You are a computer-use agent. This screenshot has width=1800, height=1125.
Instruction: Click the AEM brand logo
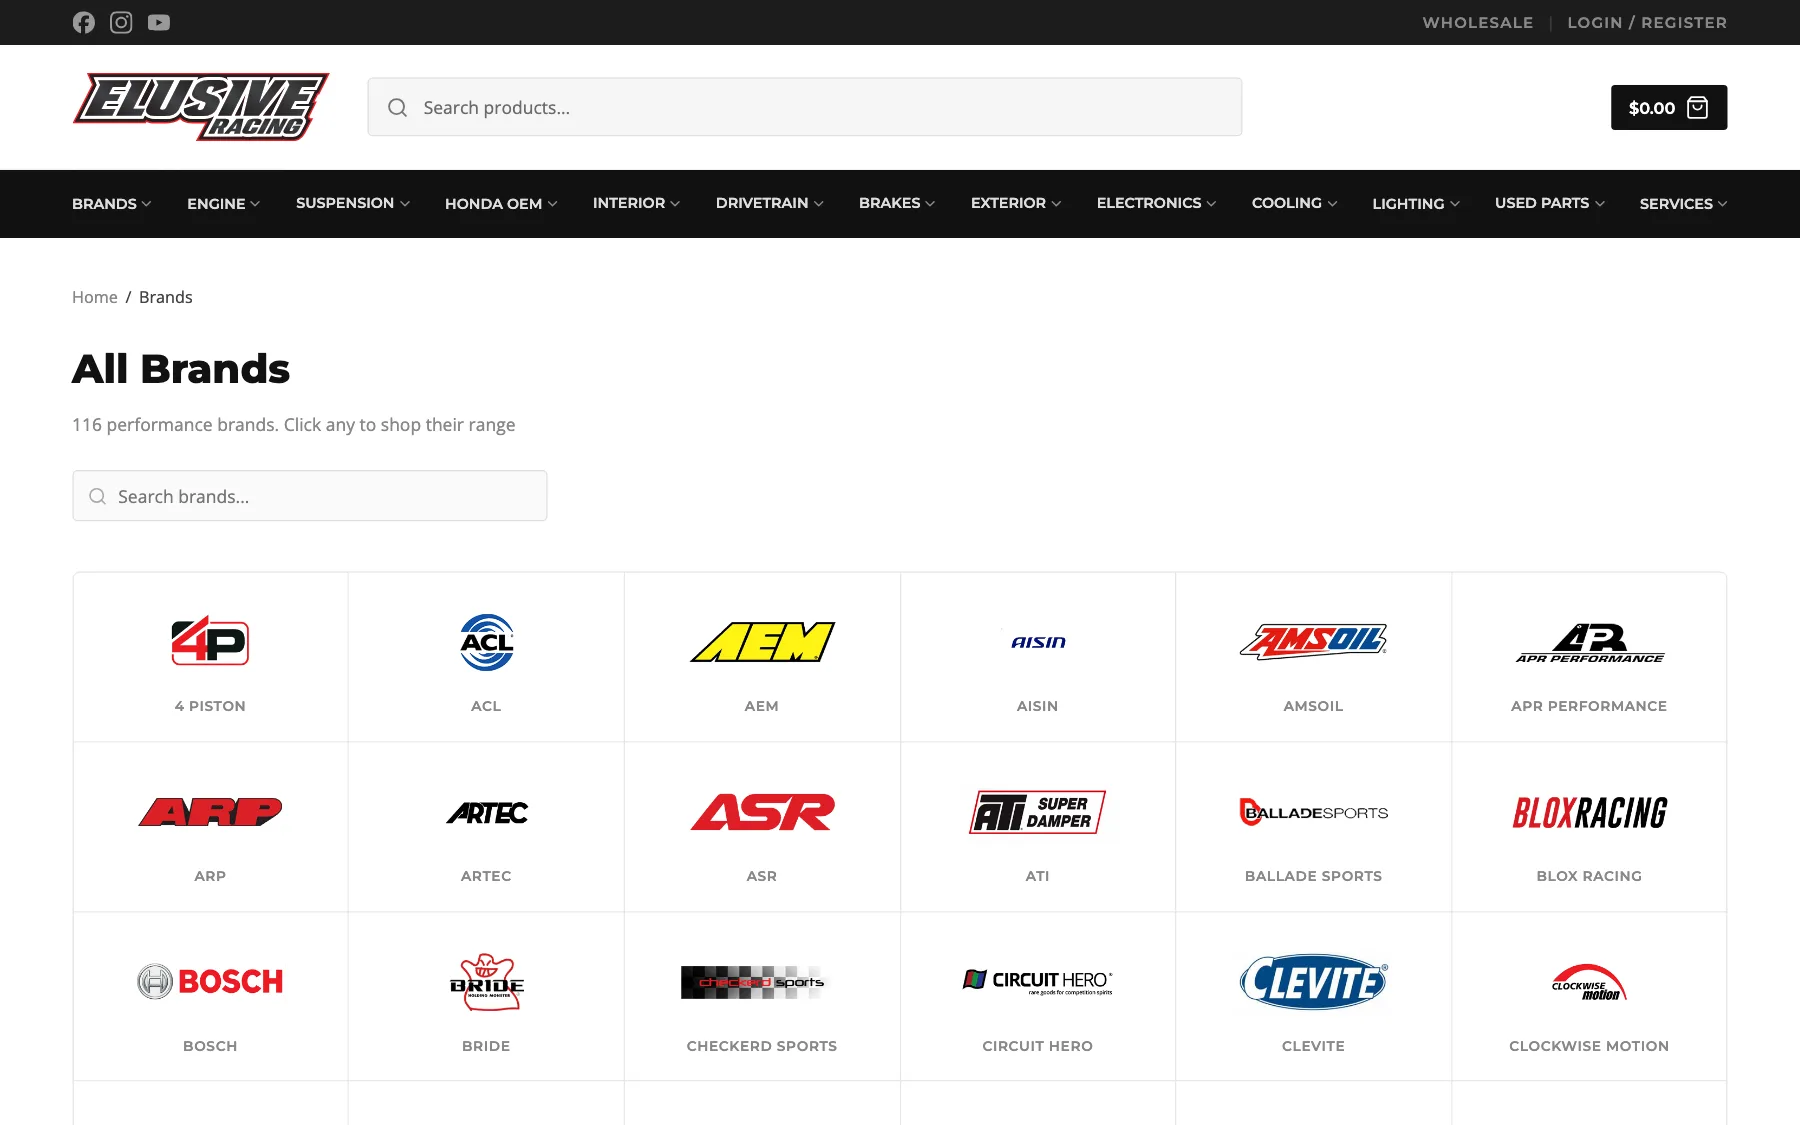pos(762,641)
